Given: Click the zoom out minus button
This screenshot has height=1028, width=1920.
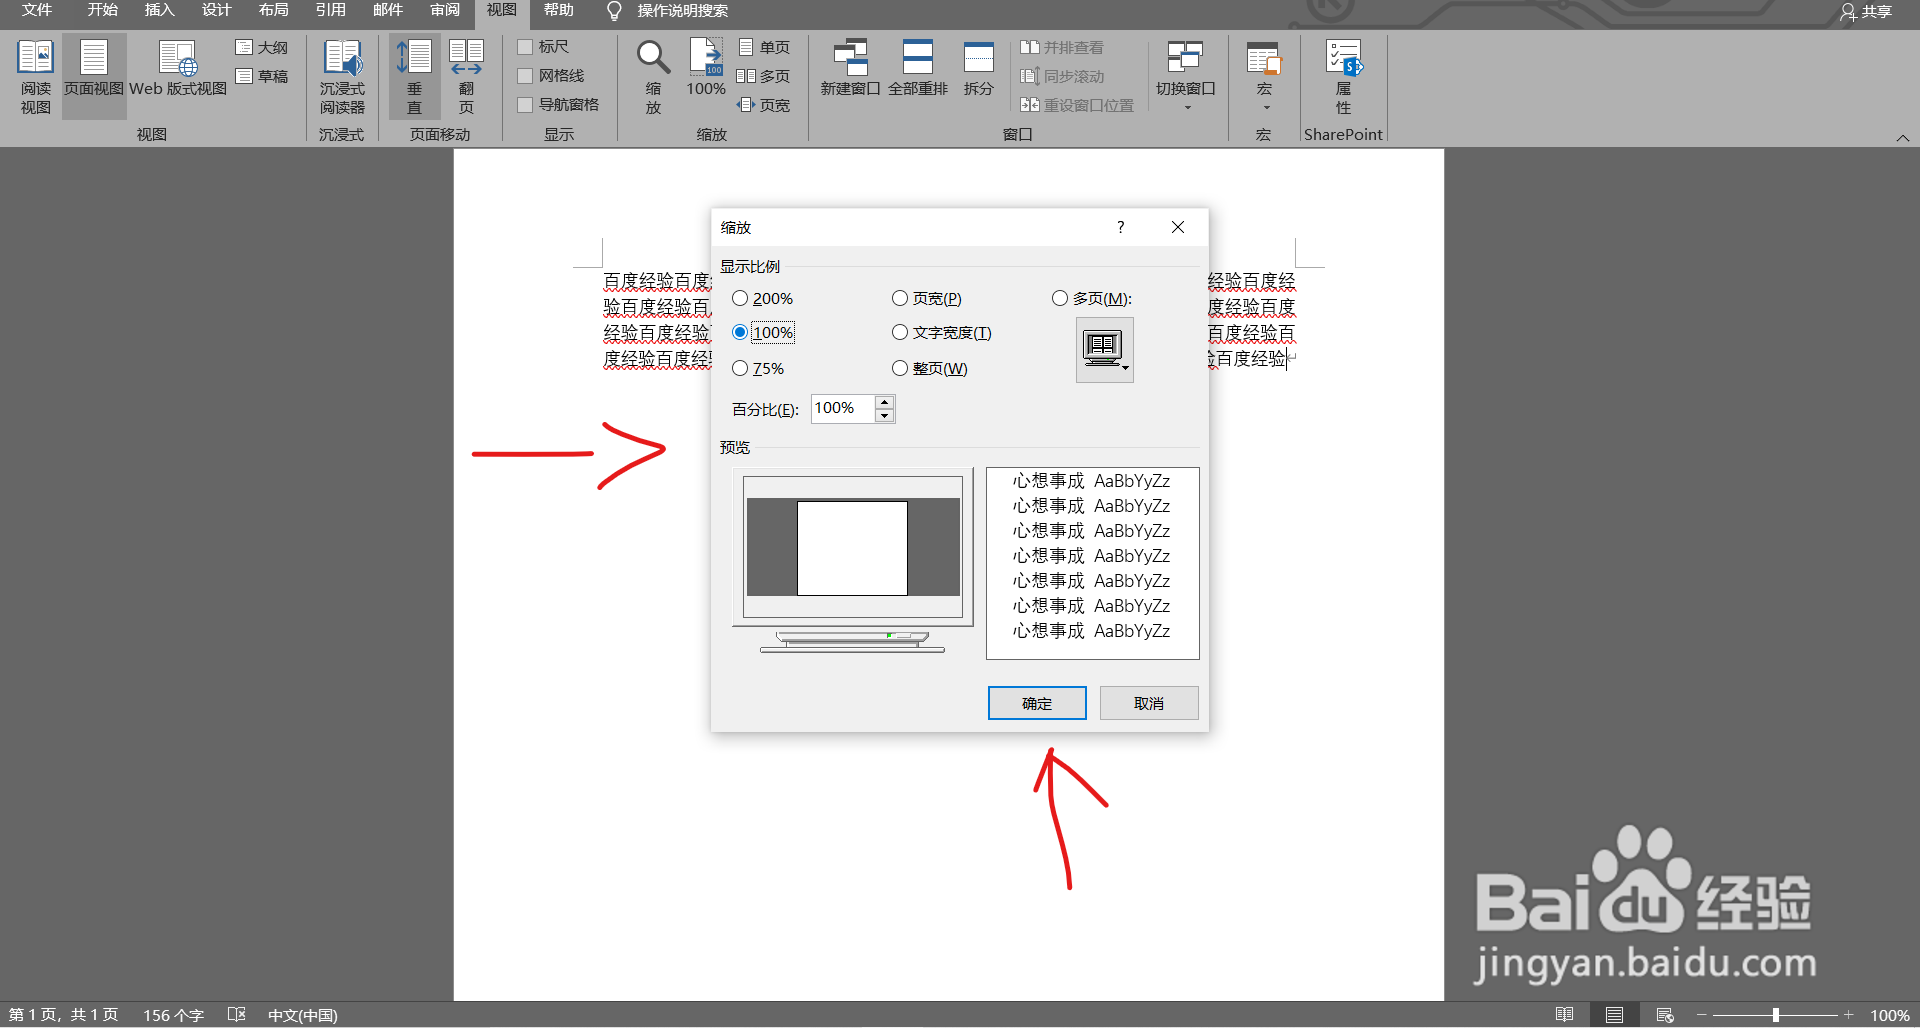Looking at the screenshot, I should pyautogui.click(x=1701, y=1015).
